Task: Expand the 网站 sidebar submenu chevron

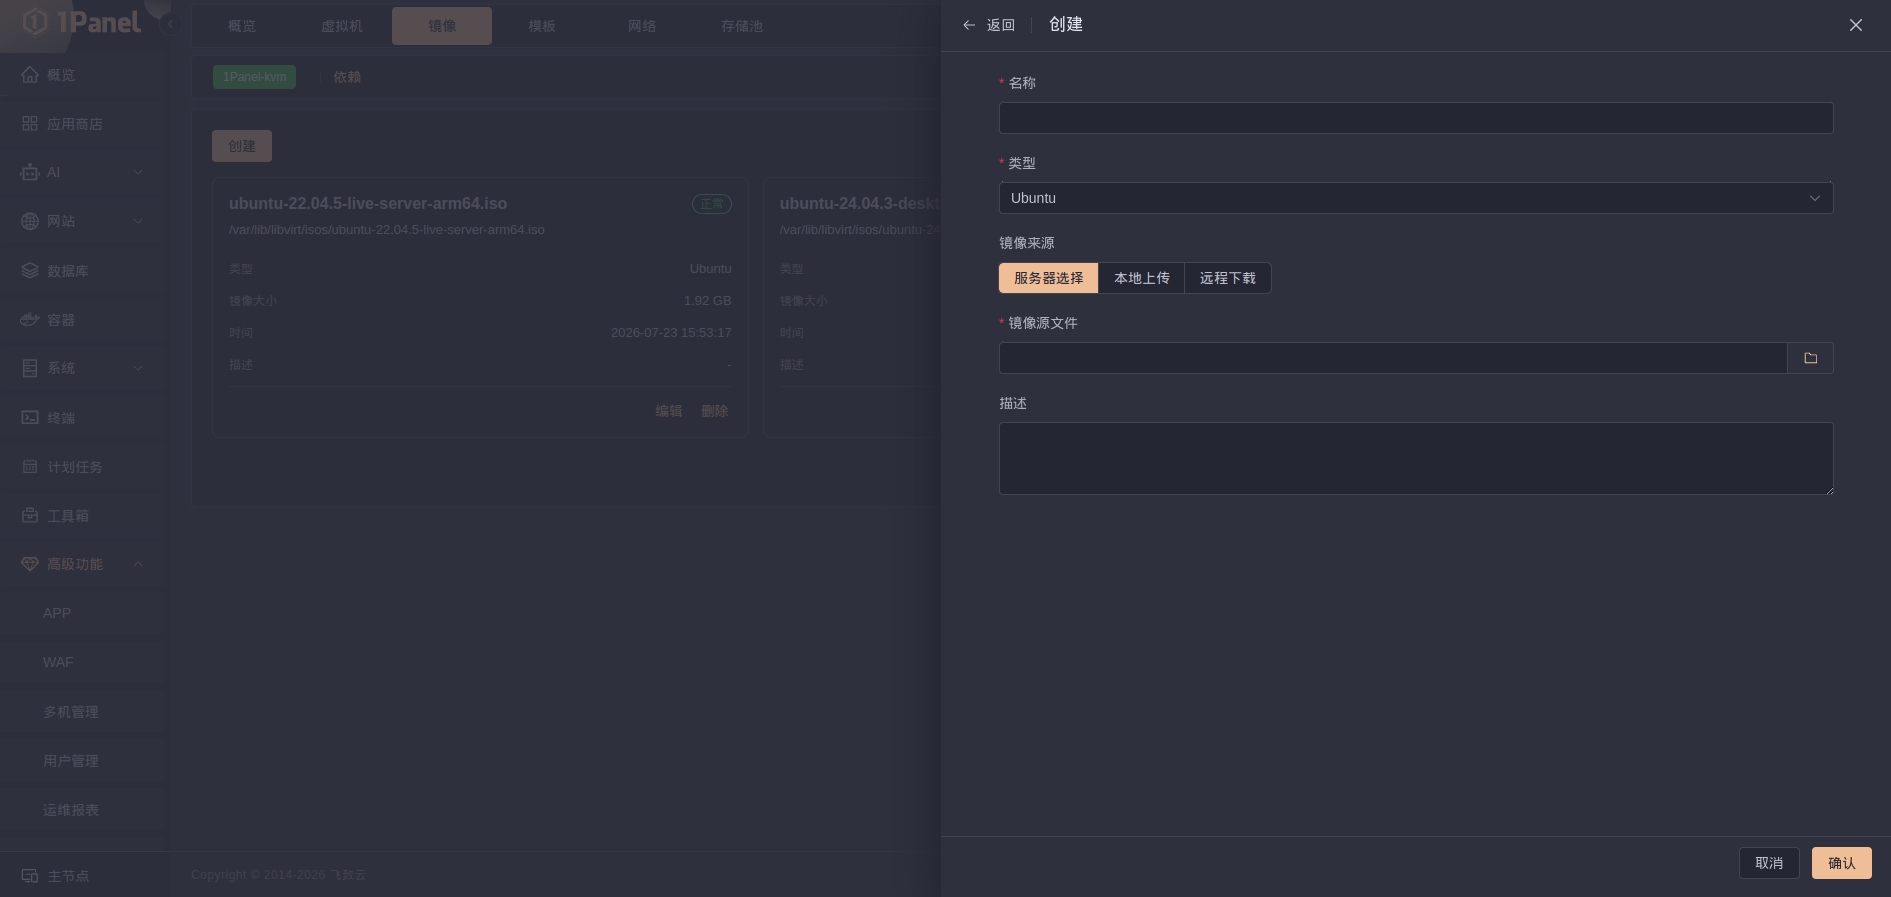Action: pos(138,221)
